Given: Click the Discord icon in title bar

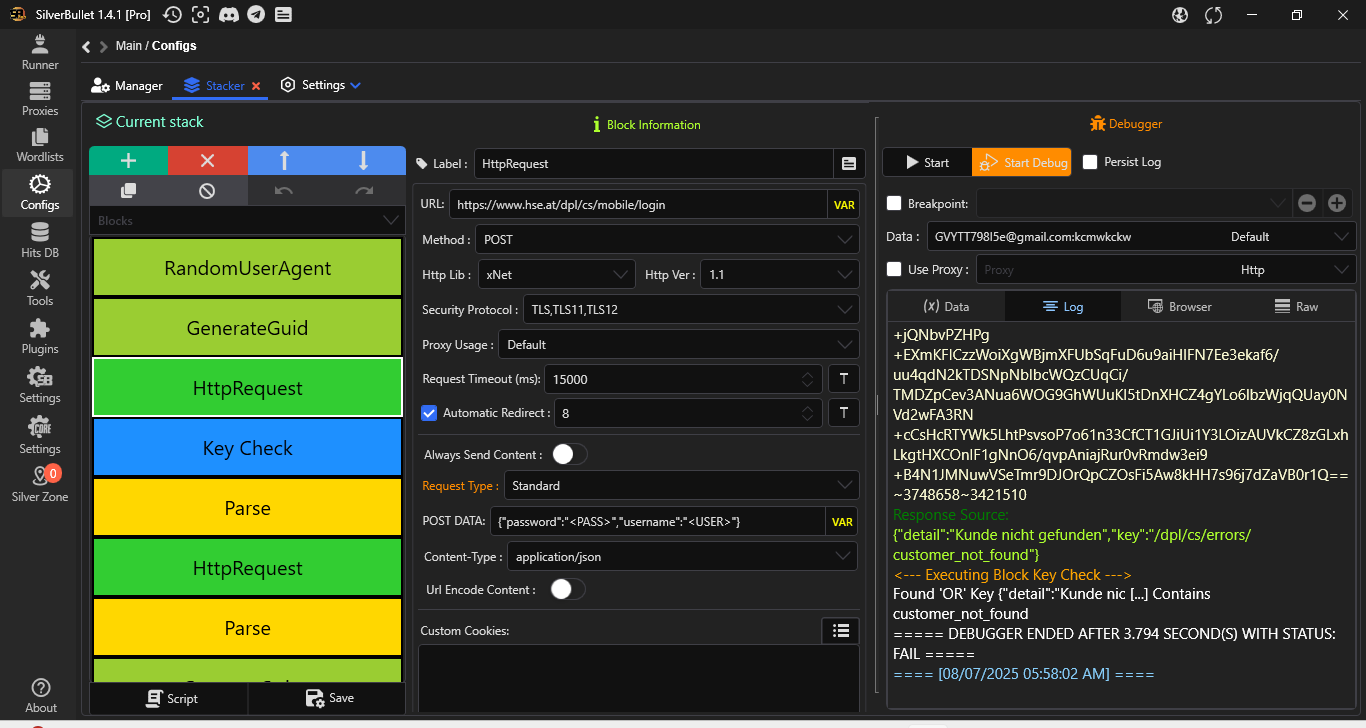Looking at the screenshot, I should (229, 14).
